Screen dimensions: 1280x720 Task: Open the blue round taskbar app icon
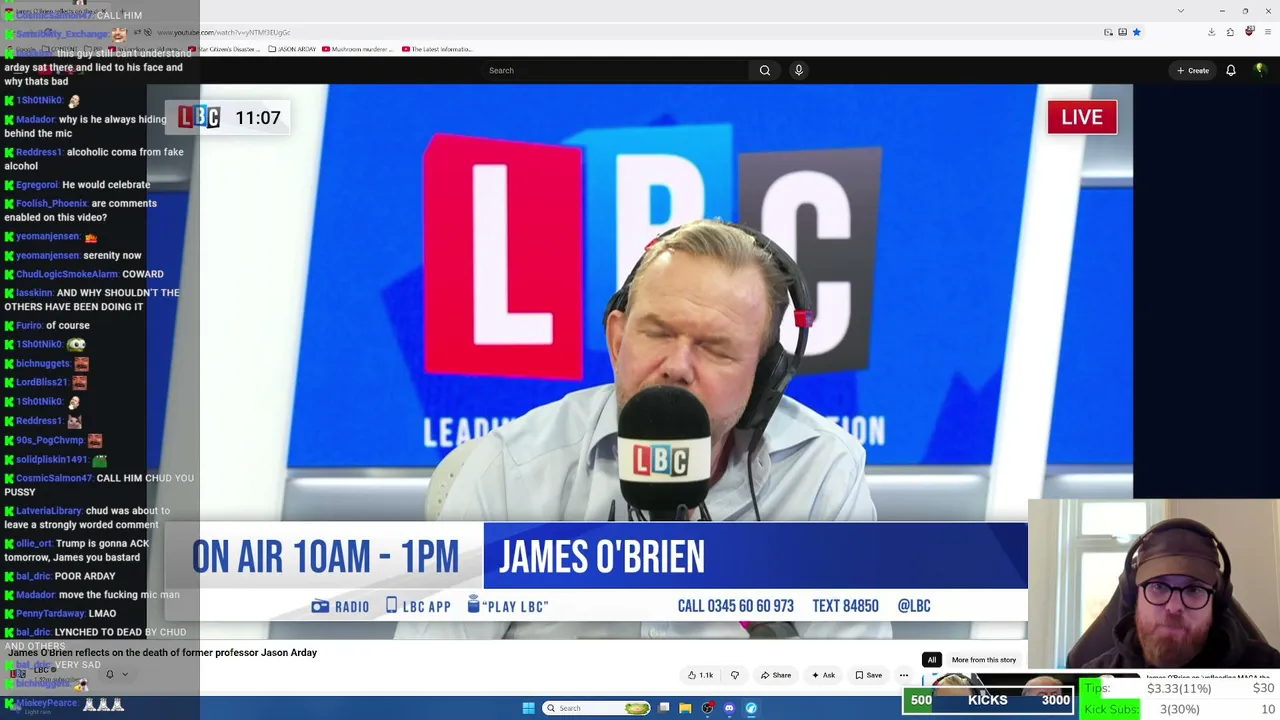pos(751,708)
